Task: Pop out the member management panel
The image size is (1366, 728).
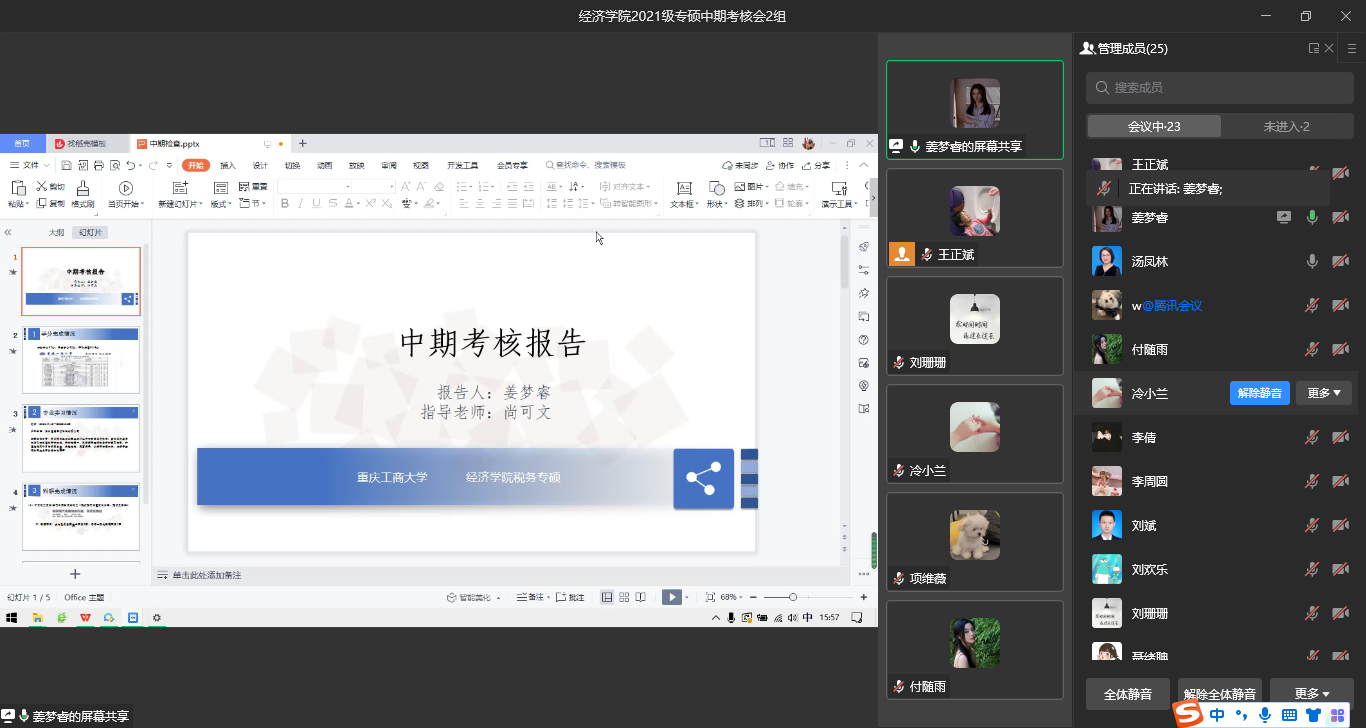Action: click(1314, 48)
